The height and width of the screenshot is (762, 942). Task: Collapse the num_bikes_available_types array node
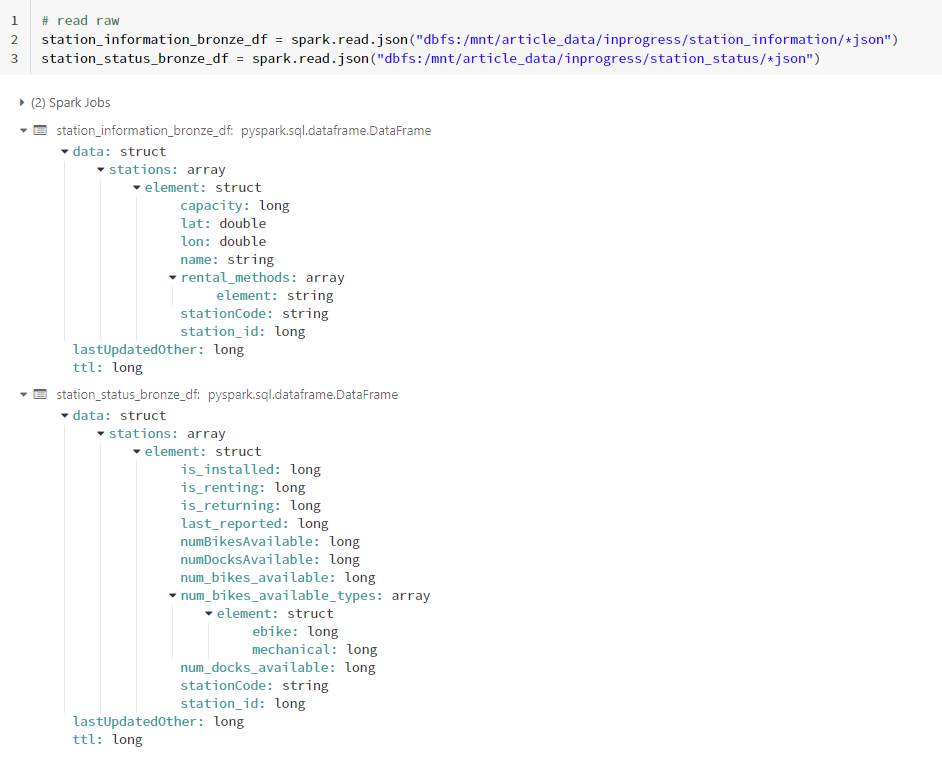[x=173, y=596]
